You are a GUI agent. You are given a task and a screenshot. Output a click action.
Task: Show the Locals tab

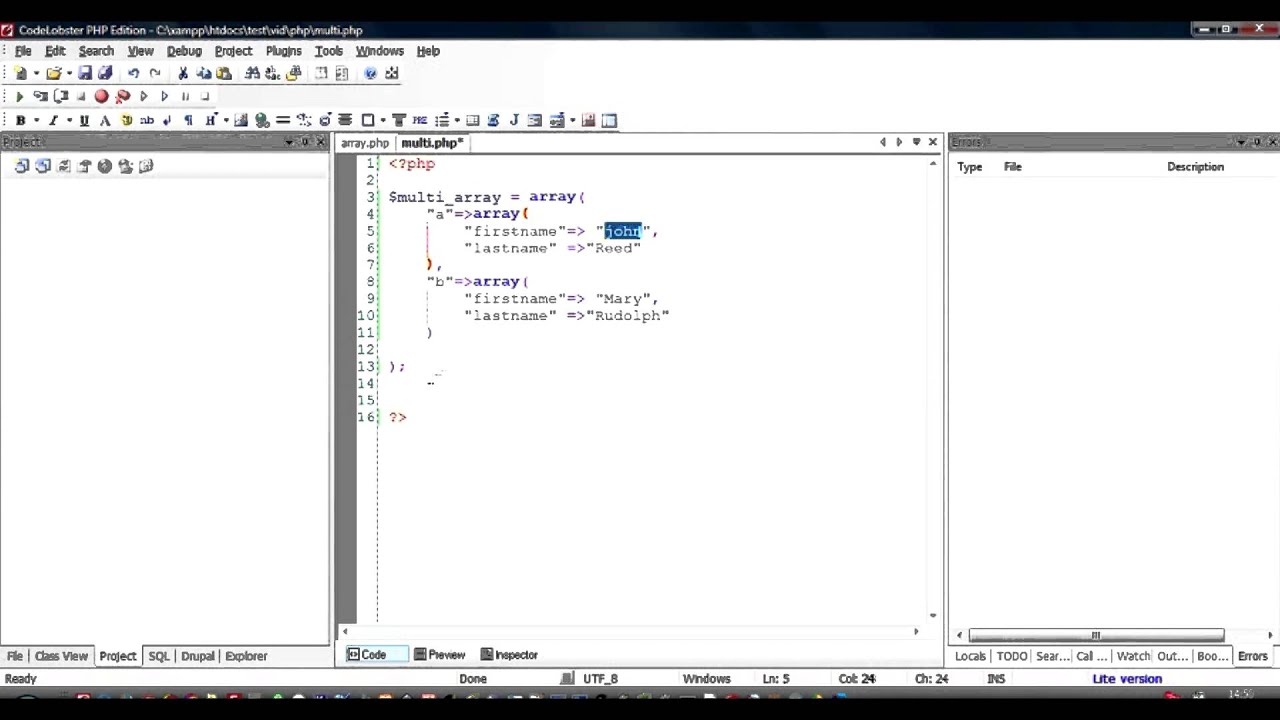[970, 656]
